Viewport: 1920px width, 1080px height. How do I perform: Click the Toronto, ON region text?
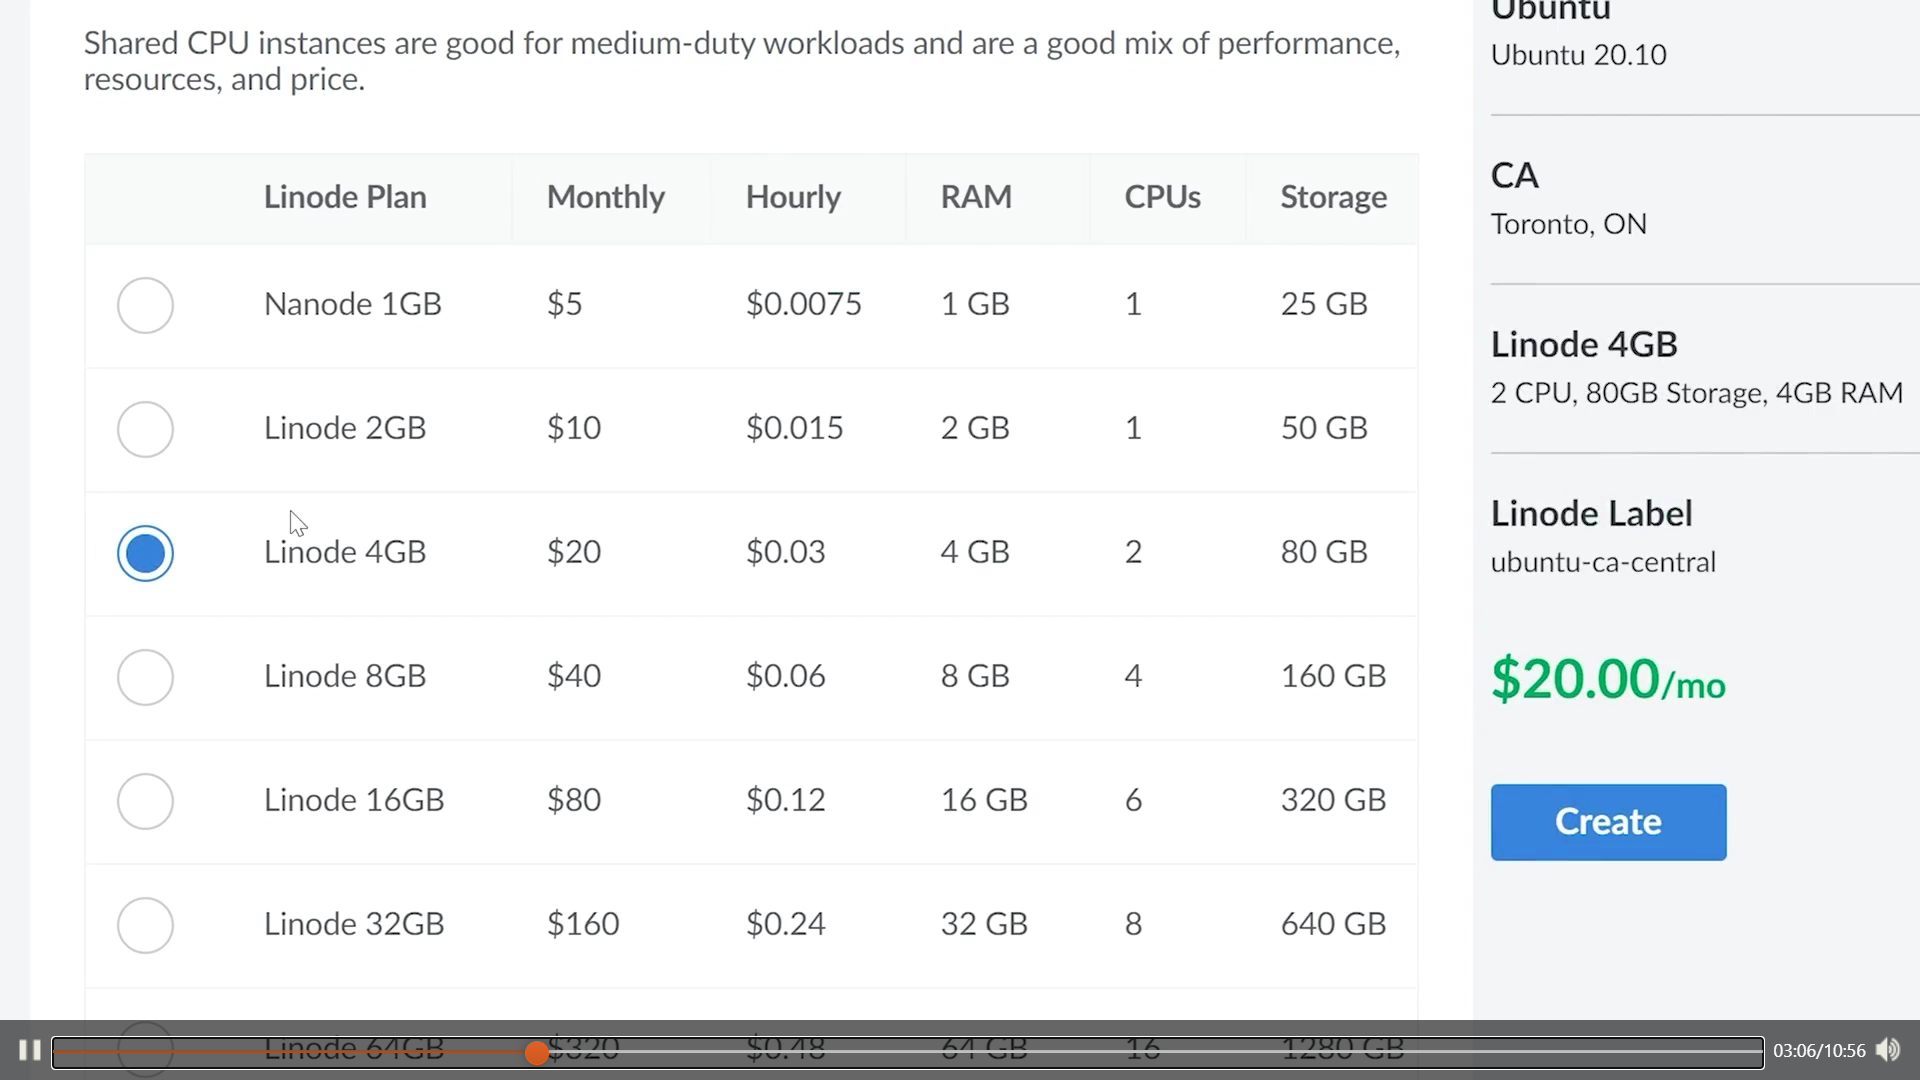point(1568,224)
